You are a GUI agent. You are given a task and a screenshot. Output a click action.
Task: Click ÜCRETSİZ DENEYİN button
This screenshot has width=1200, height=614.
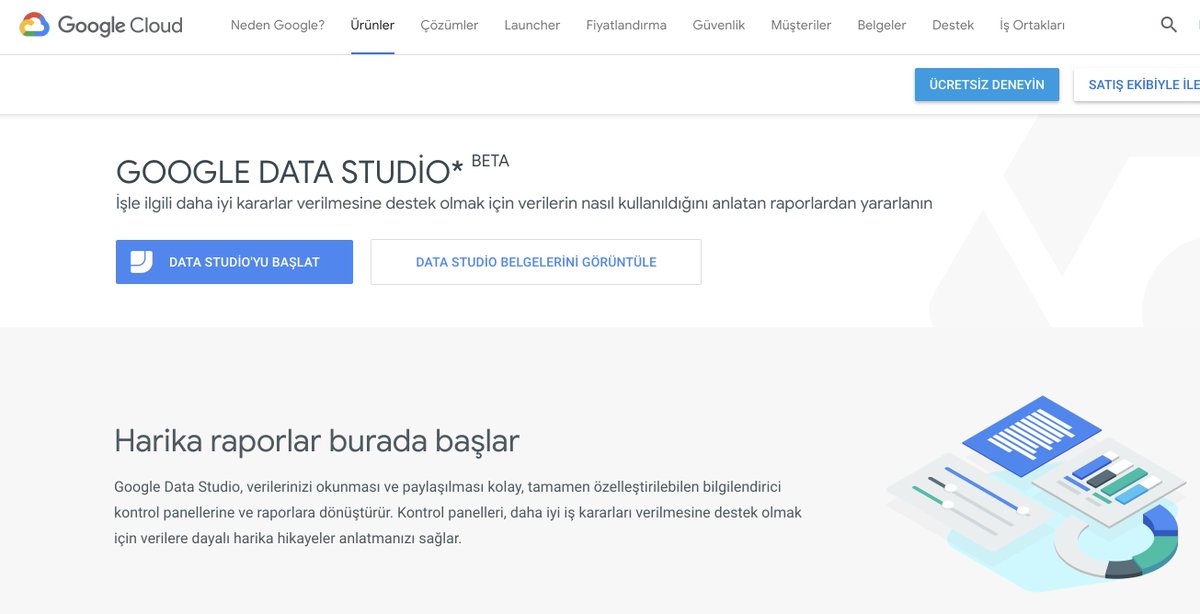click(x=987, y=85)
